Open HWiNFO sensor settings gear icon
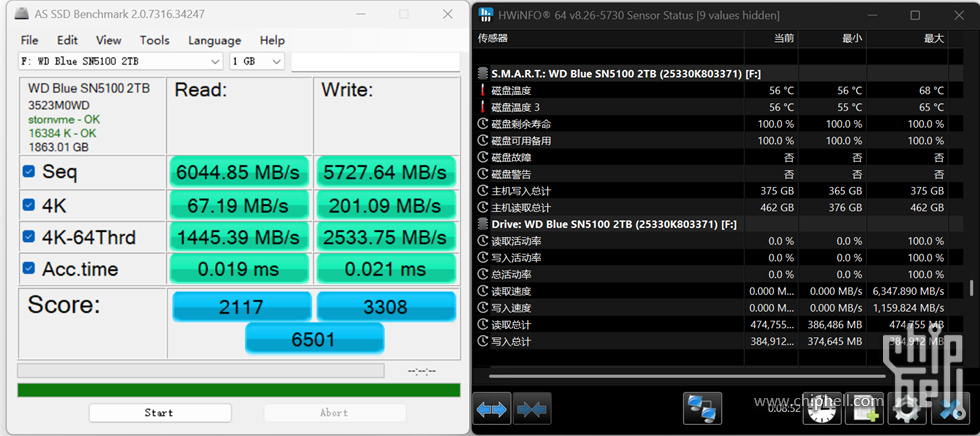980x436 pixels. 906,408
